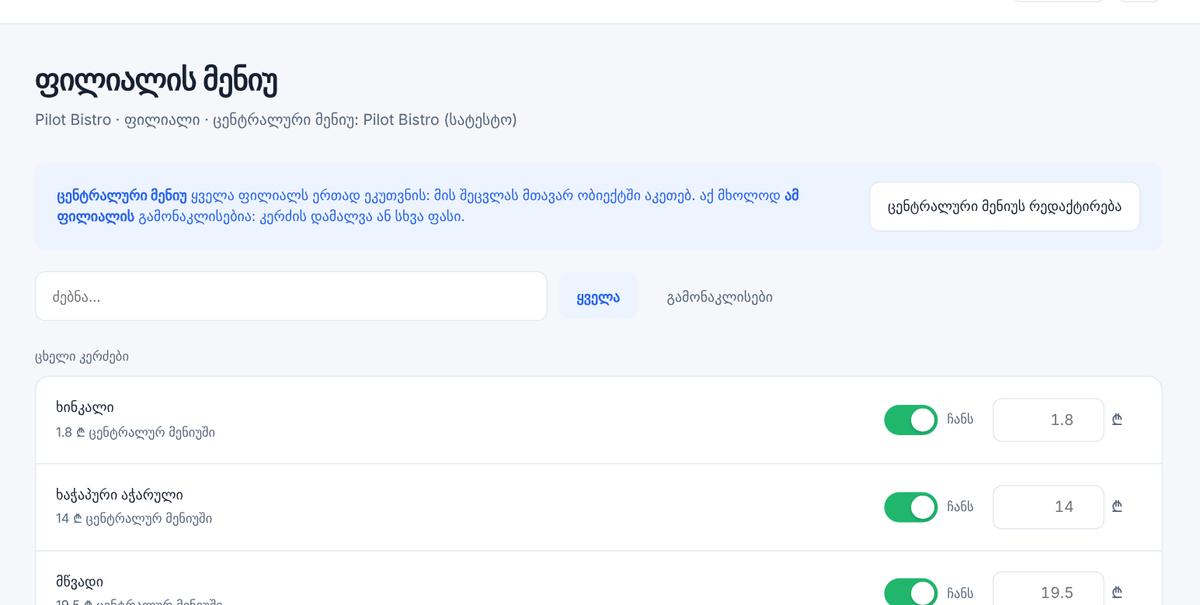1200x605 pixels.
Task: Open the ცენტრალური მენიუს რედაქტირება button
Action: [x=1004, y=207]
